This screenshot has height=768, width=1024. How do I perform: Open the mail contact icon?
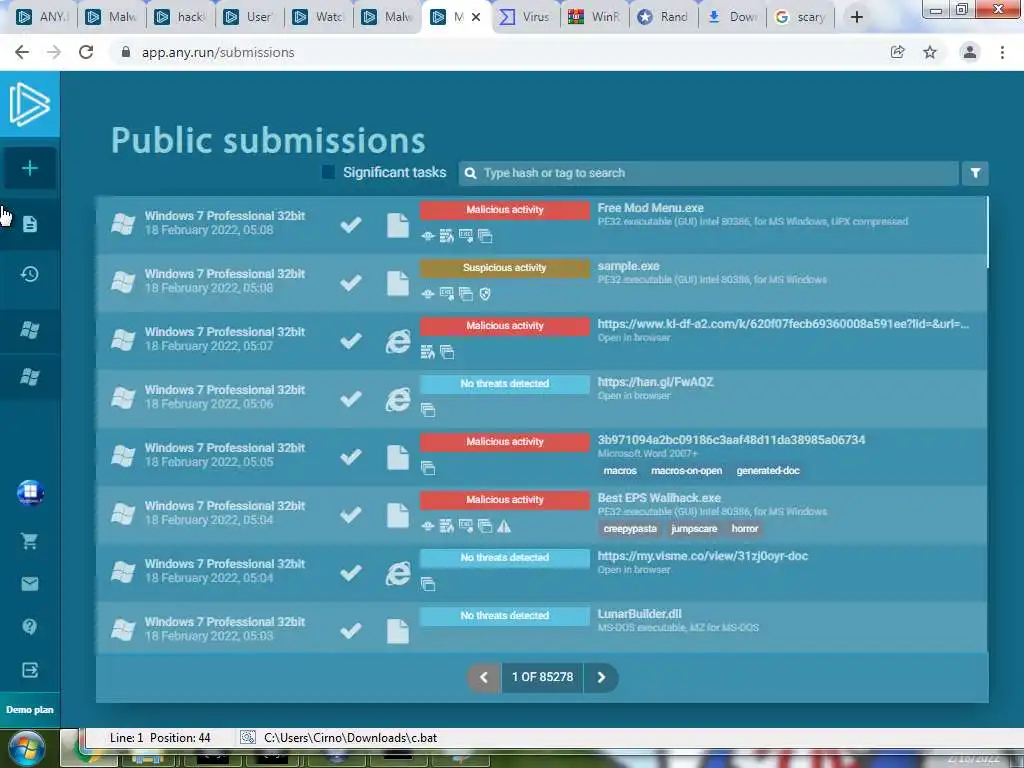click(29, 584)
